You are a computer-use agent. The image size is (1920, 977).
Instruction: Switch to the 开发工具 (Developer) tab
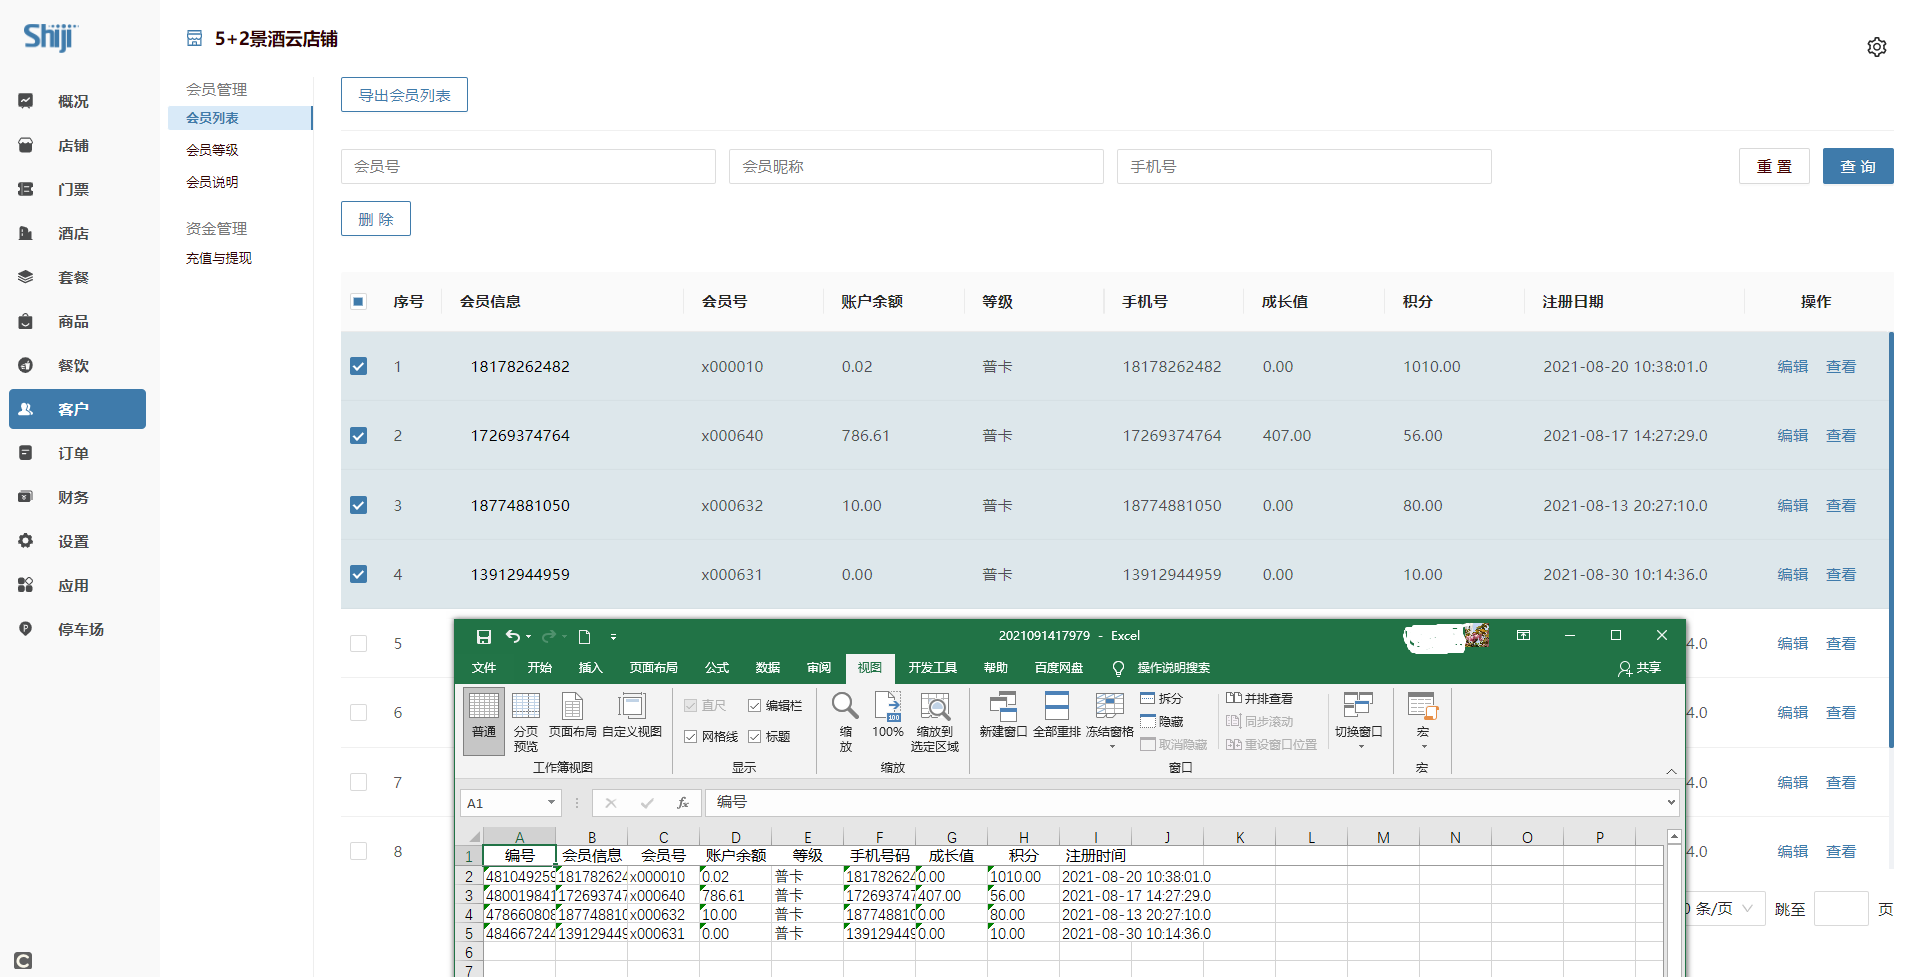tap(933, 668)
